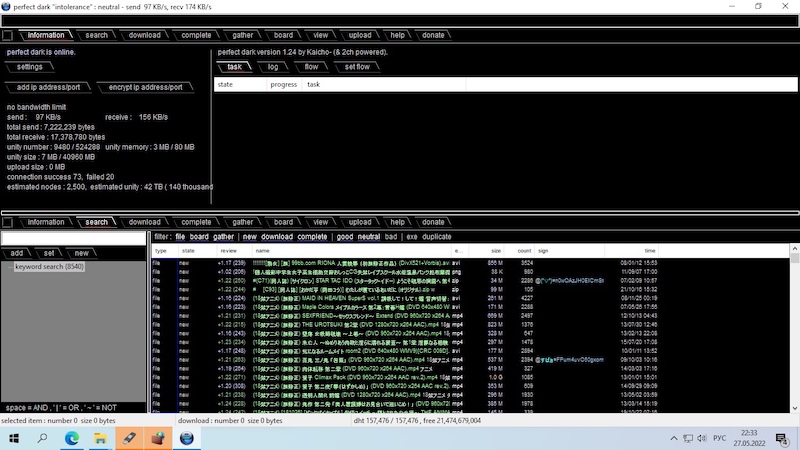The height and width of the screenshot is (450, 800).
Task: Toggle the 'bad' filter option
Action: [x=391, y=237]
